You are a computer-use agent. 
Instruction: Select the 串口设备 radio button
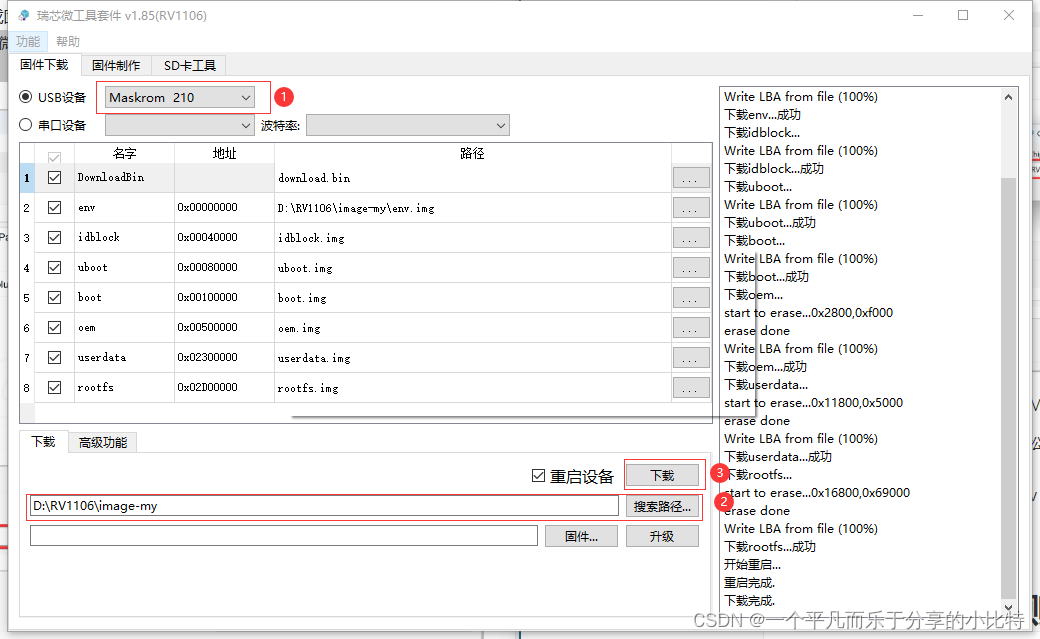tap(26, 125)
